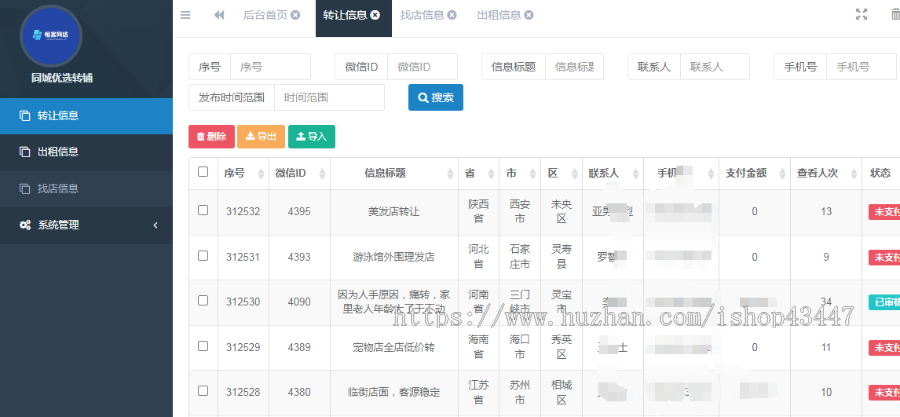Image resolution: width=900 pixels, height=417 pixels.
Task: Switch to the 找店信息 tab
Action: (x=422, y=15)
